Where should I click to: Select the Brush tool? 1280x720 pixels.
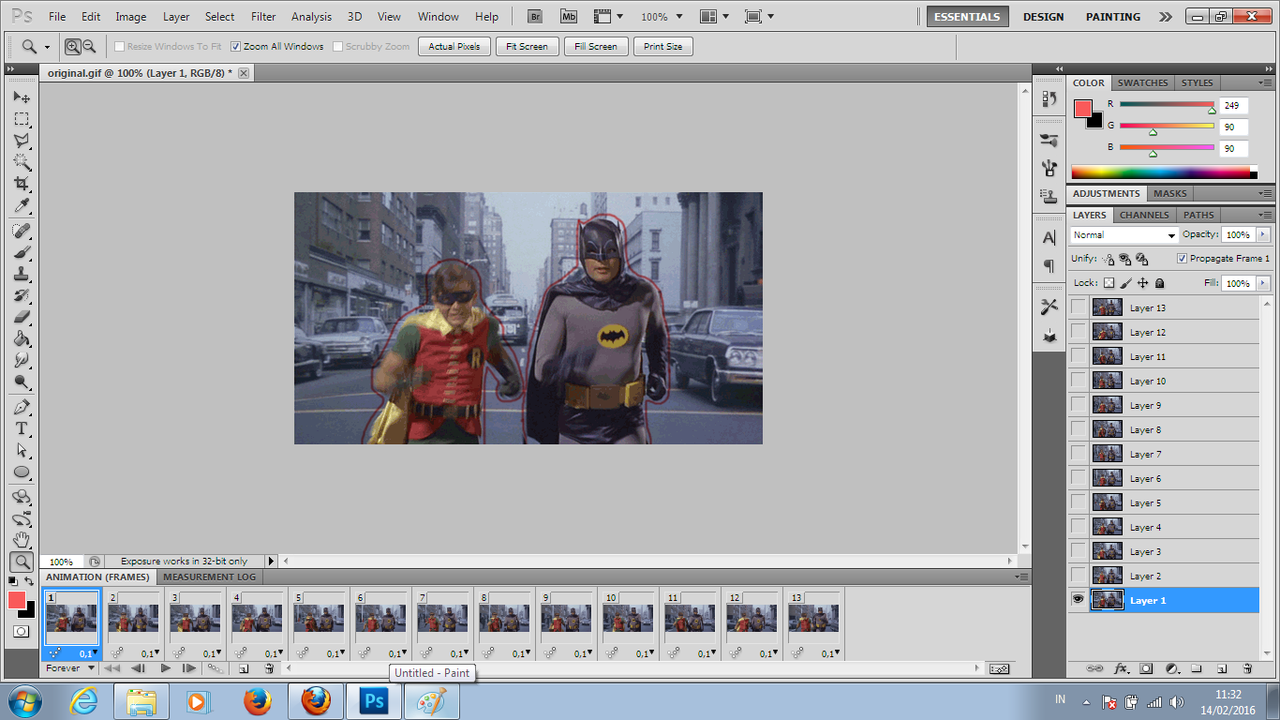(x=21, y=253)
